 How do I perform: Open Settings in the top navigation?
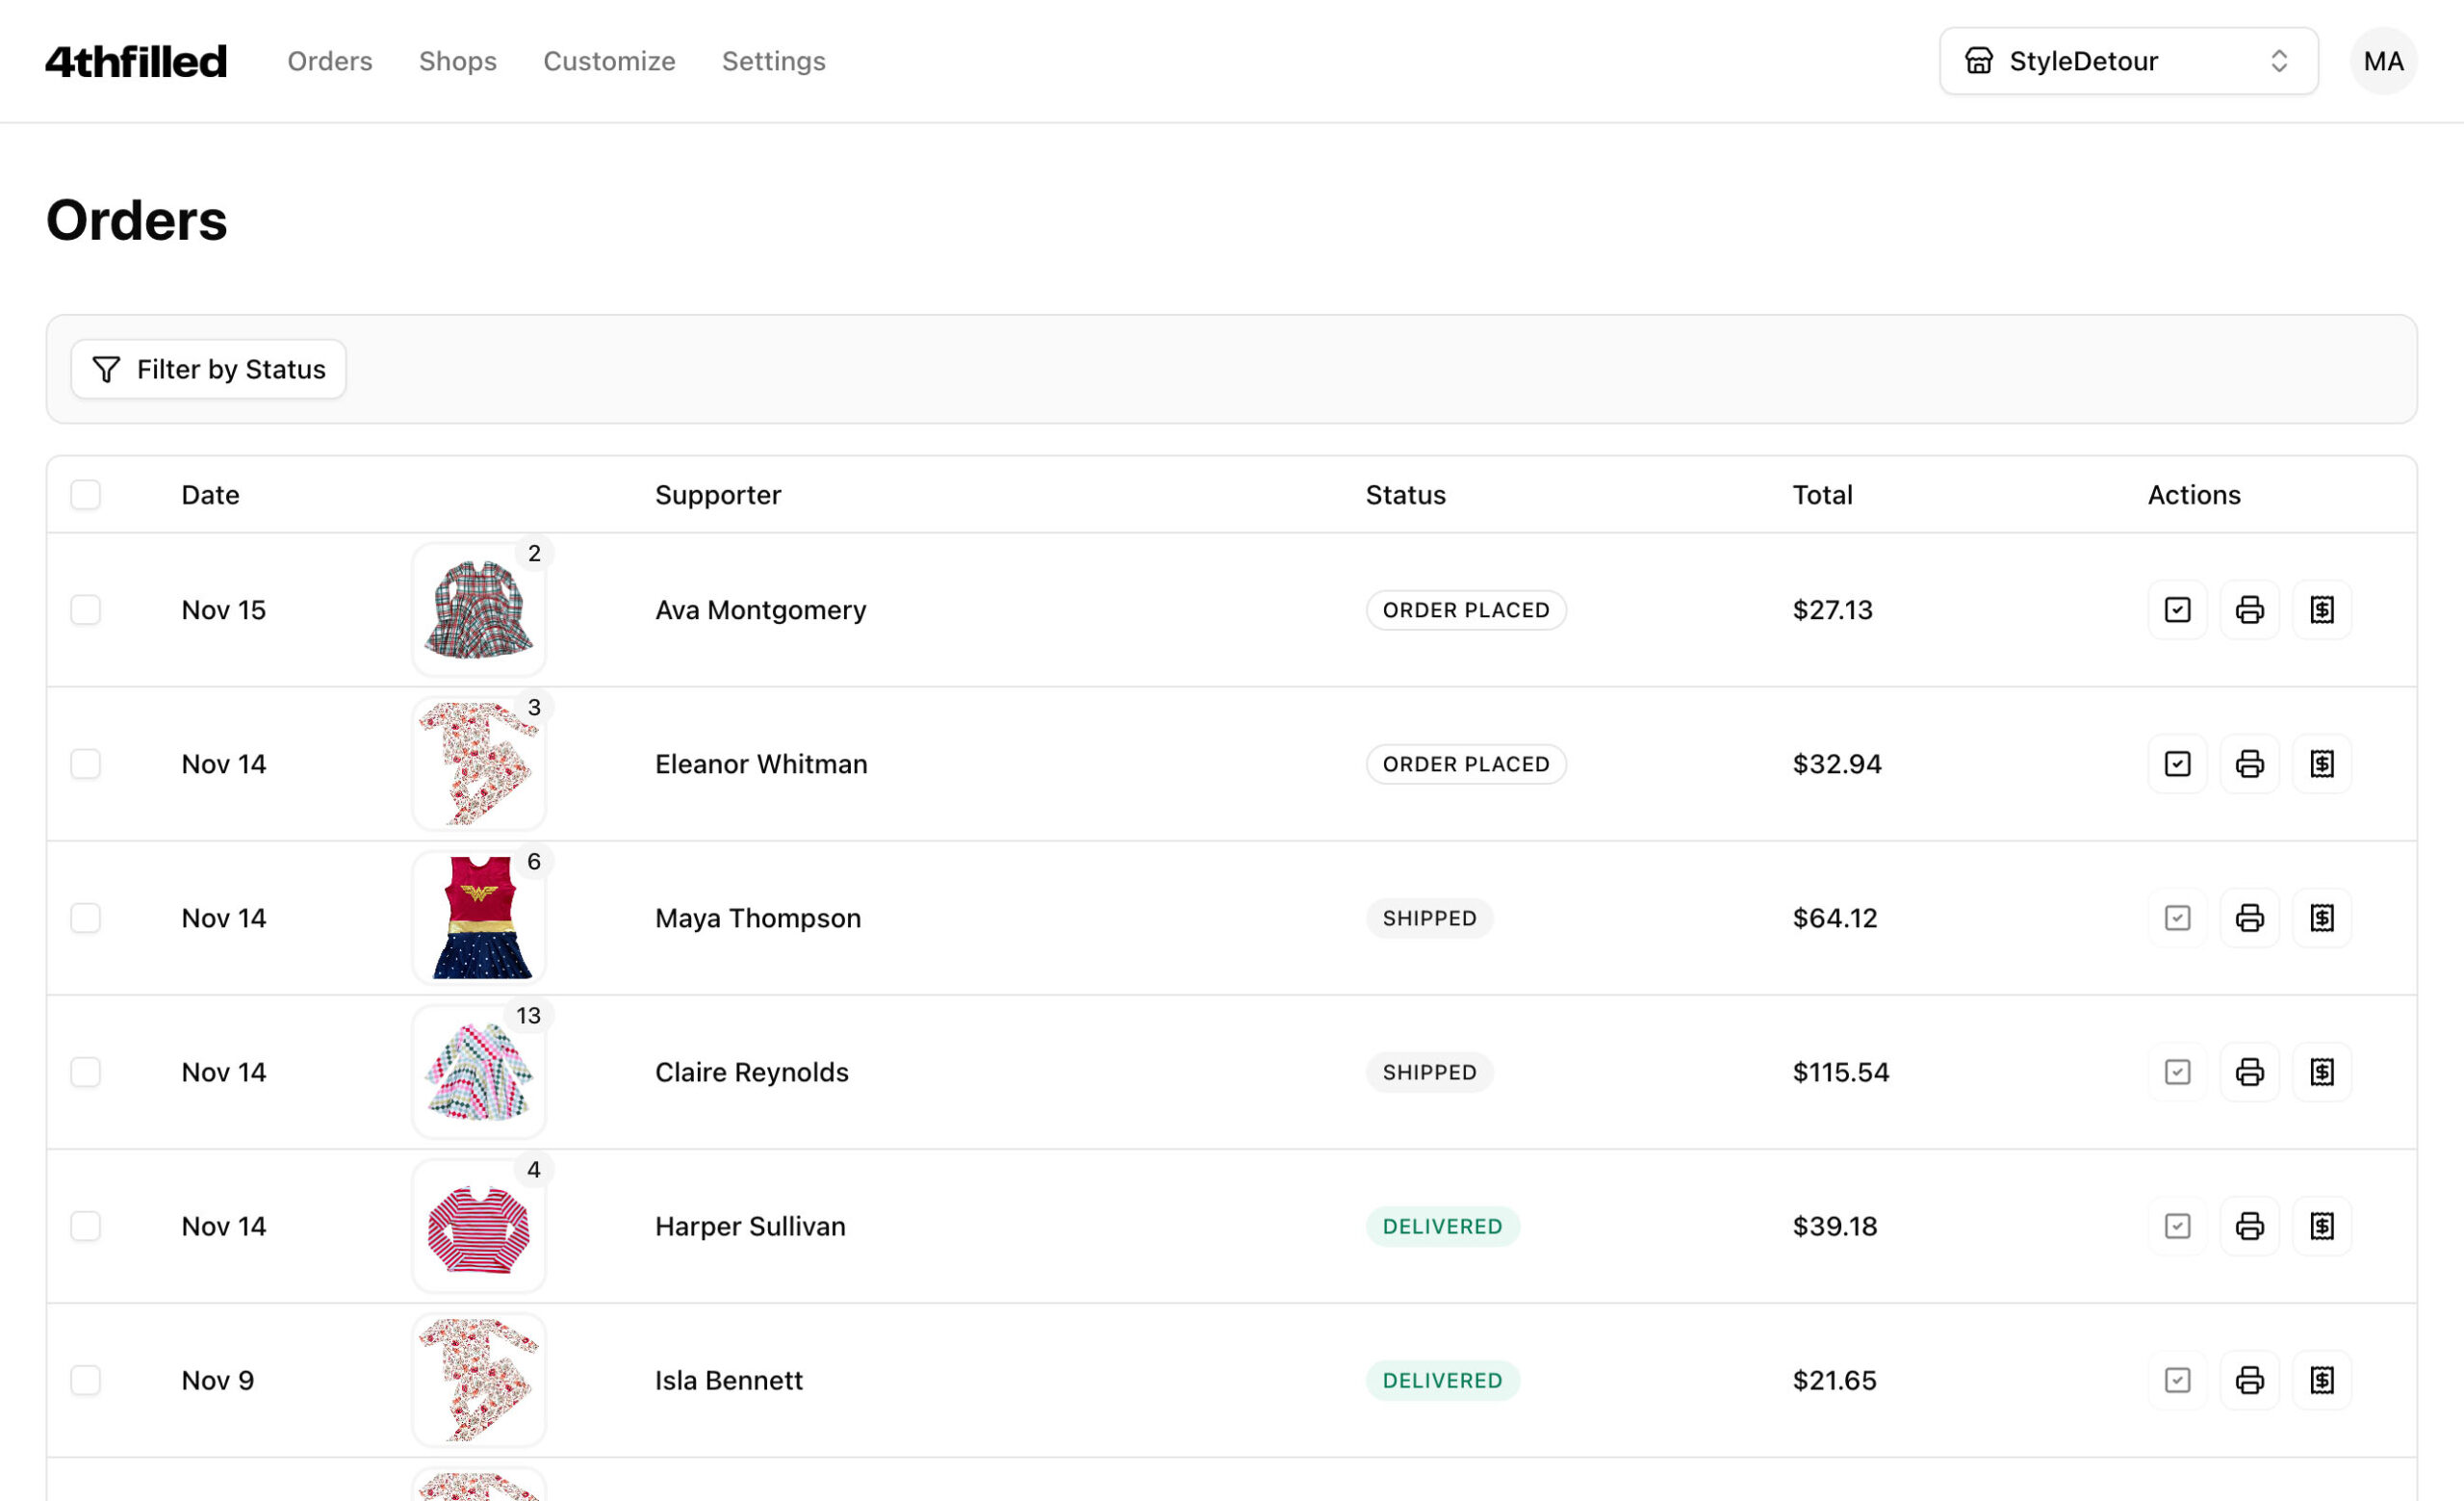[x=773, y=61]
